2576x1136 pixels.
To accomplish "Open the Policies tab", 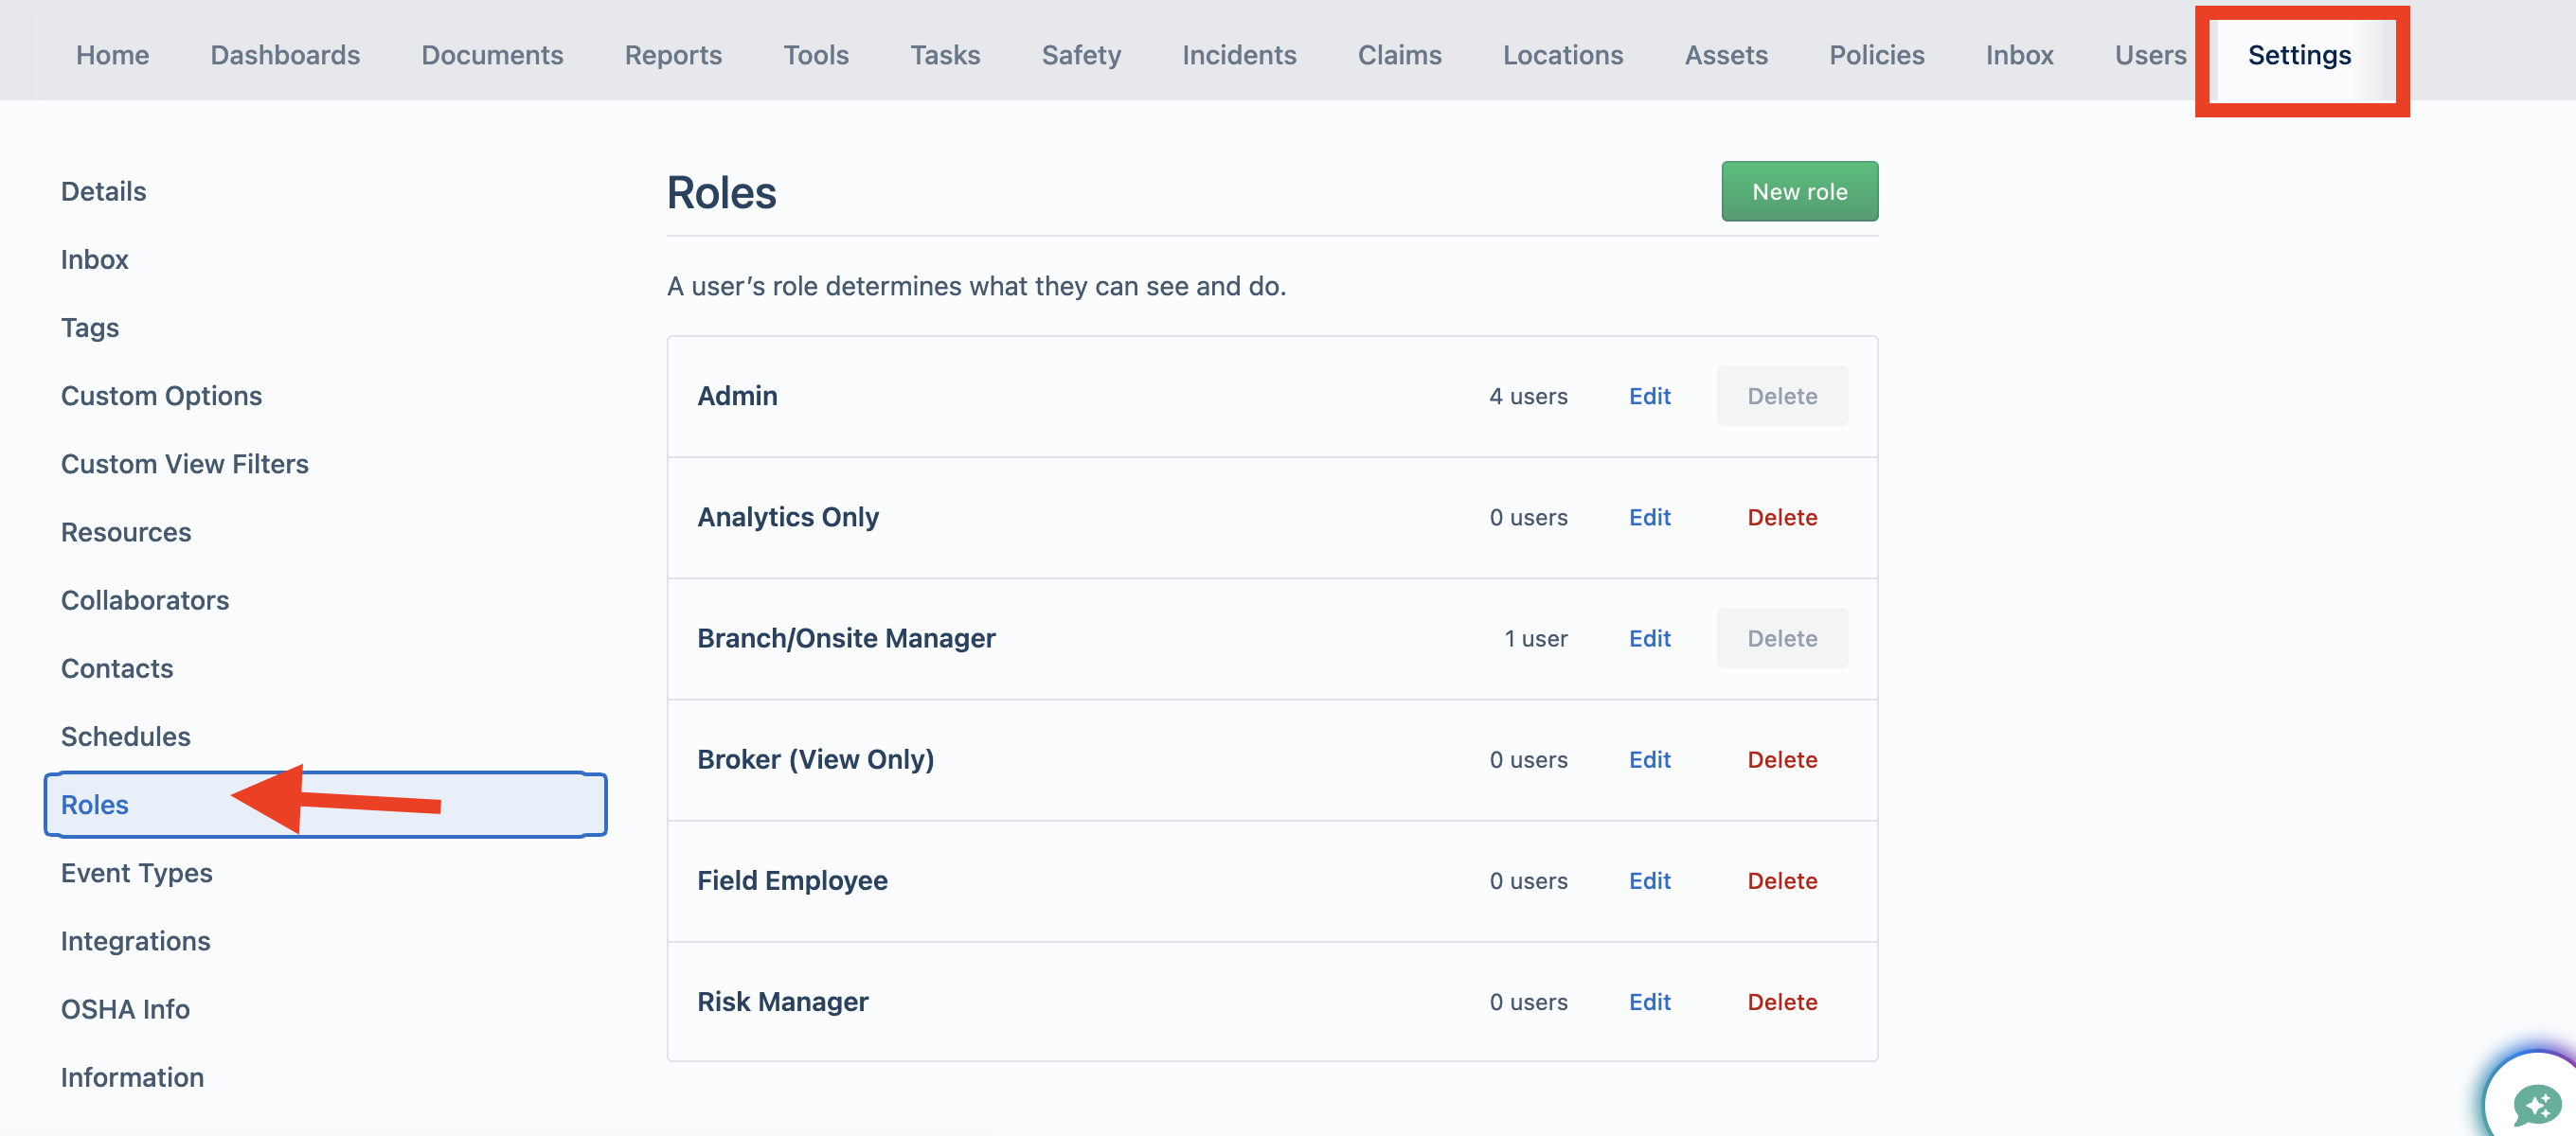I will (1876, 55).
